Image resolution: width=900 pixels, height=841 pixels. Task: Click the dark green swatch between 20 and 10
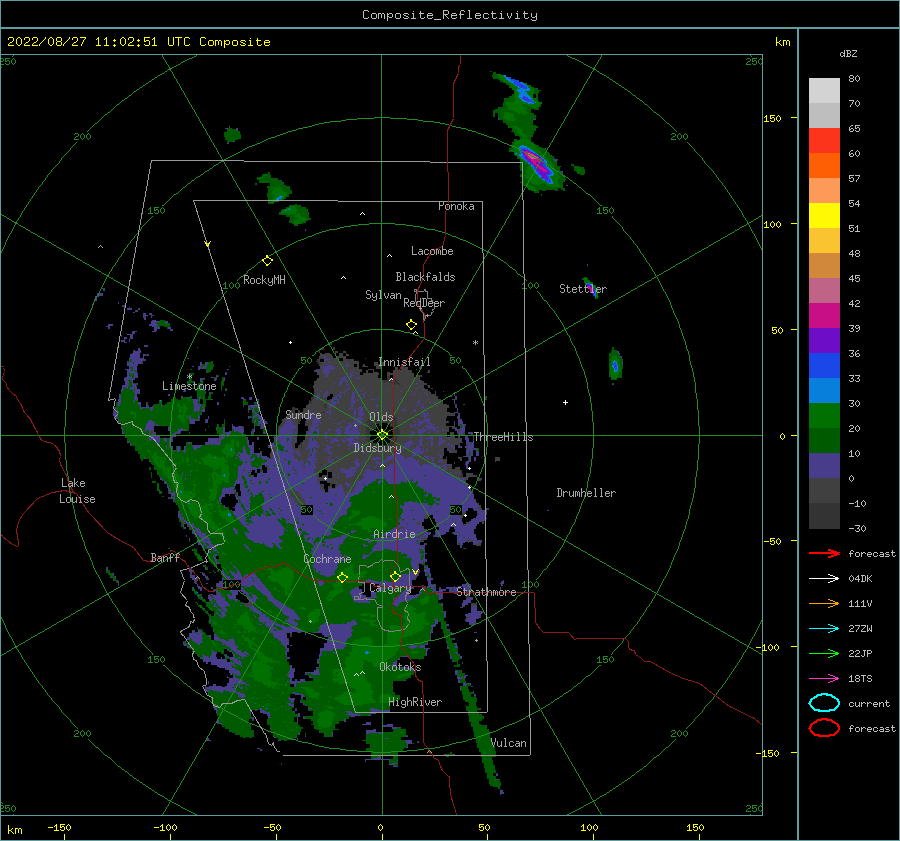[824, 440]
